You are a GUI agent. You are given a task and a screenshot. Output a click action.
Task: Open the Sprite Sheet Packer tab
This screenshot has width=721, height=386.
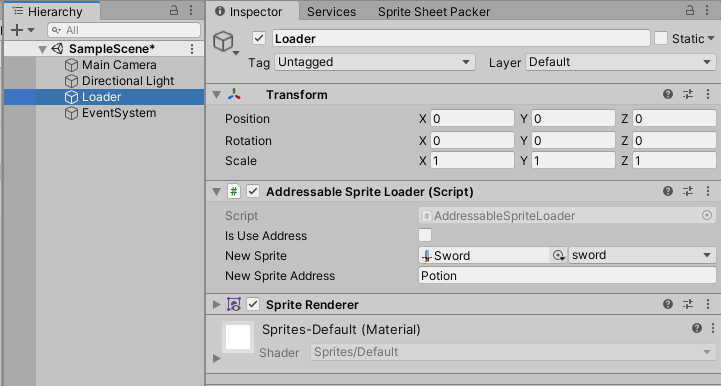[x=434, y=12]
